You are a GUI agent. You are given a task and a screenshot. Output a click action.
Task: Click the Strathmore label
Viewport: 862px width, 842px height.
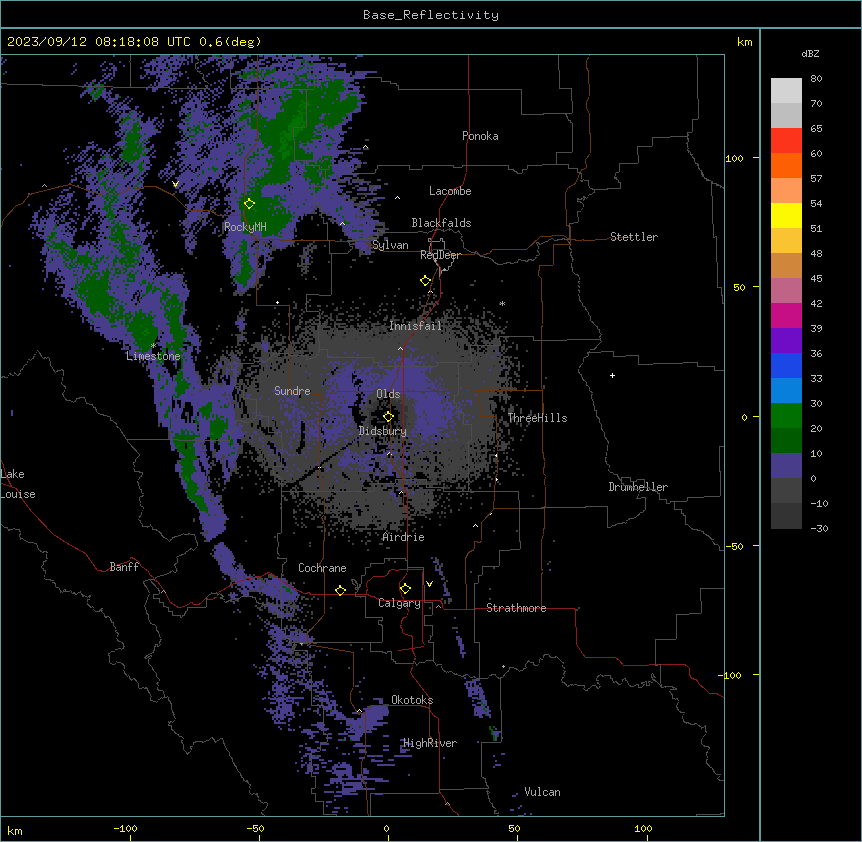(516, 608)
